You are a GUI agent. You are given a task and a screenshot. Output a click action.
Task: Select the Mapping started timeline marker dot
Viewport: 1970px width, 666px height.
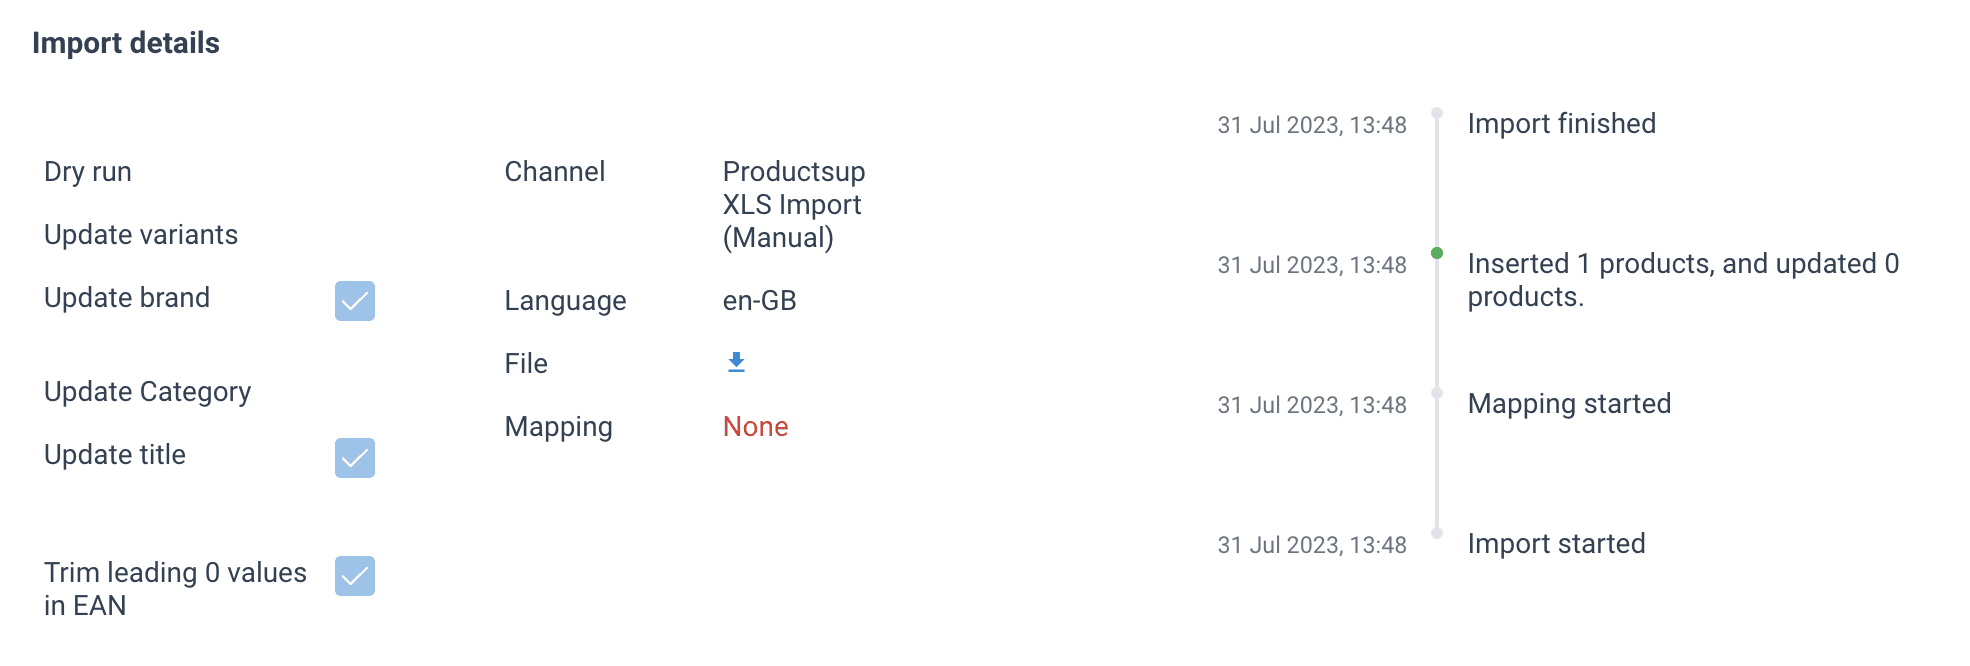tap(1437, 393)
